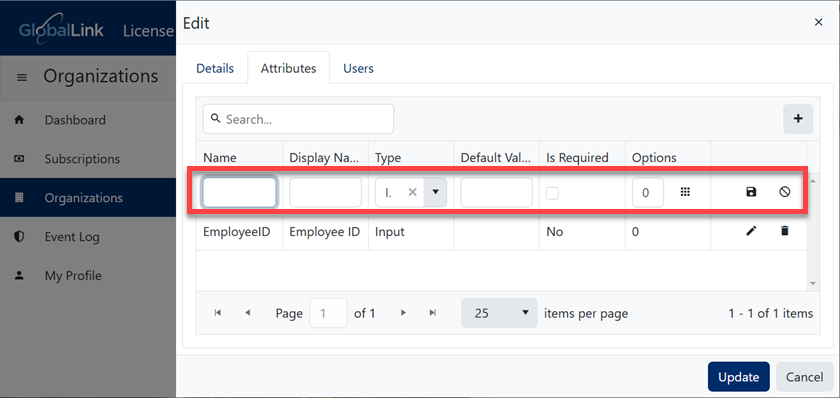
Task: Check the Is Required checkbox
Action: [552, 193]
